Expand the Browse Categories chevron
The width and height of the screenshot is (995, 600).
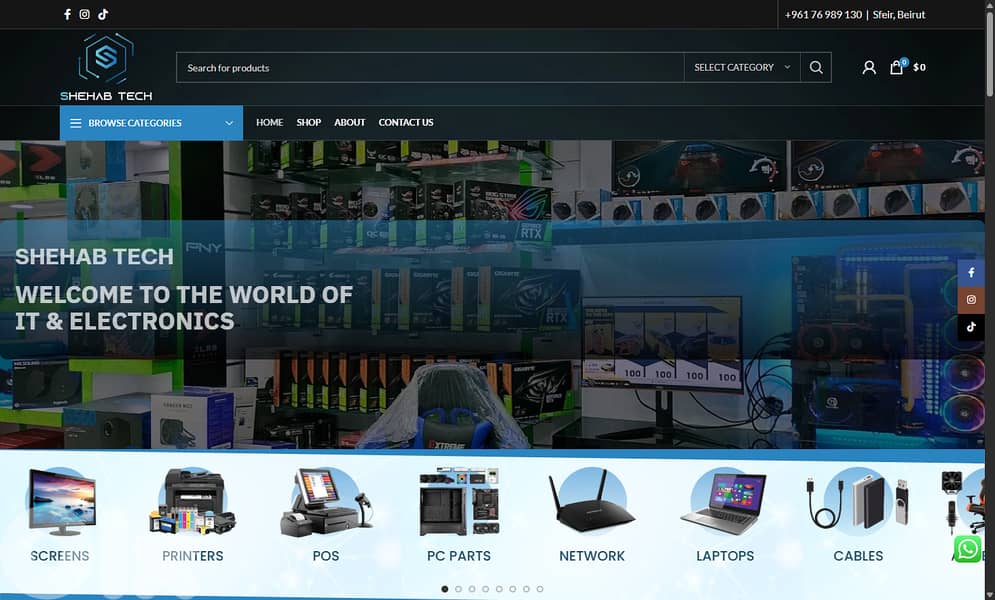229,123
